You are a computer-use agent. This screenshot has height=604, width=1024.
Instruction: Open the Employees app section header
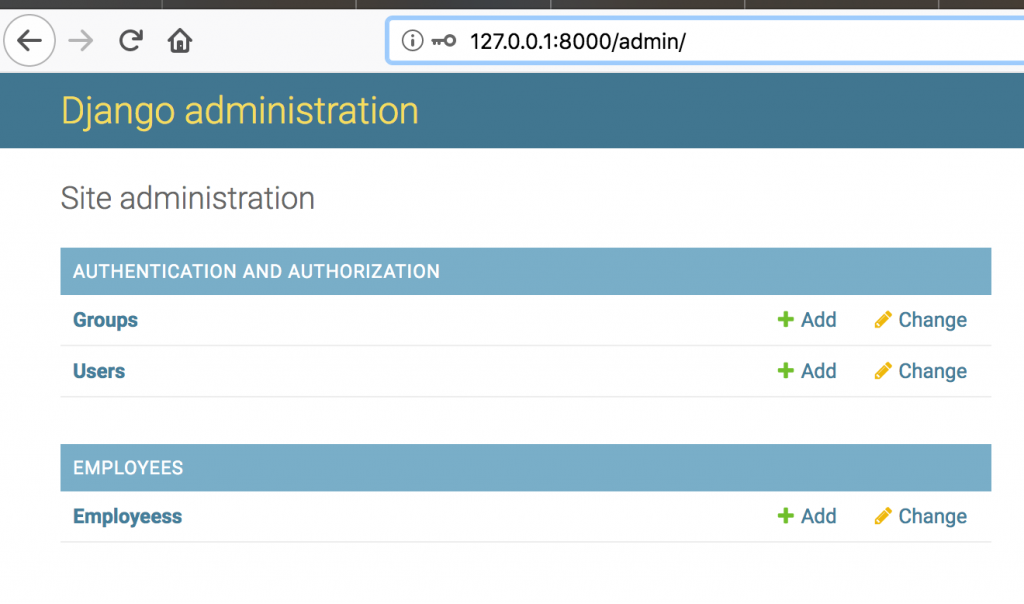pyautogui.click(x=128, y=468)
